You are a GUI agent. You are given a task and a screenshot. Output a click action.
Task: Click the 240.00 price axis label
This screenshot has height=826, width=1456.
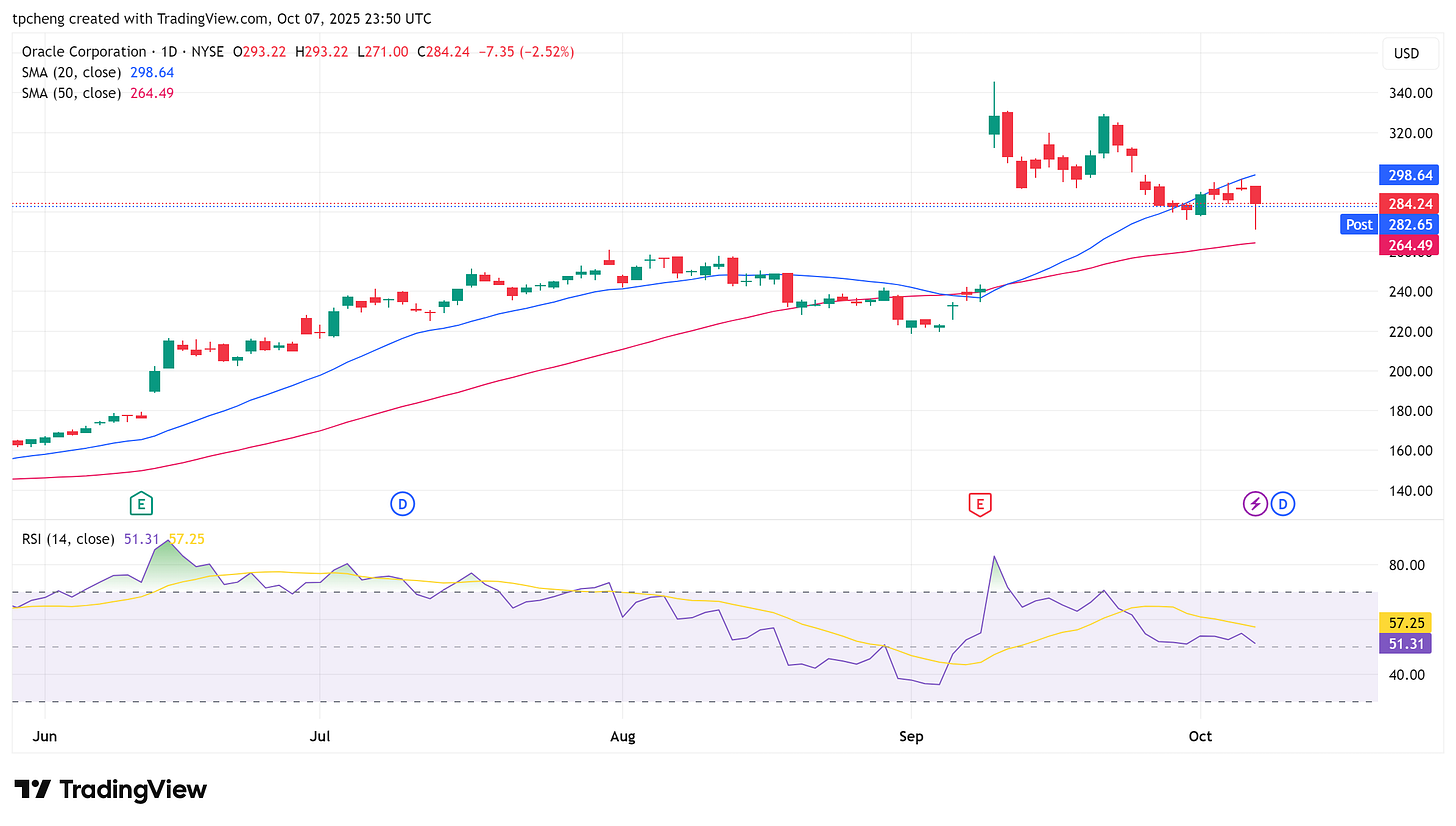click(x=1409, y=292)
